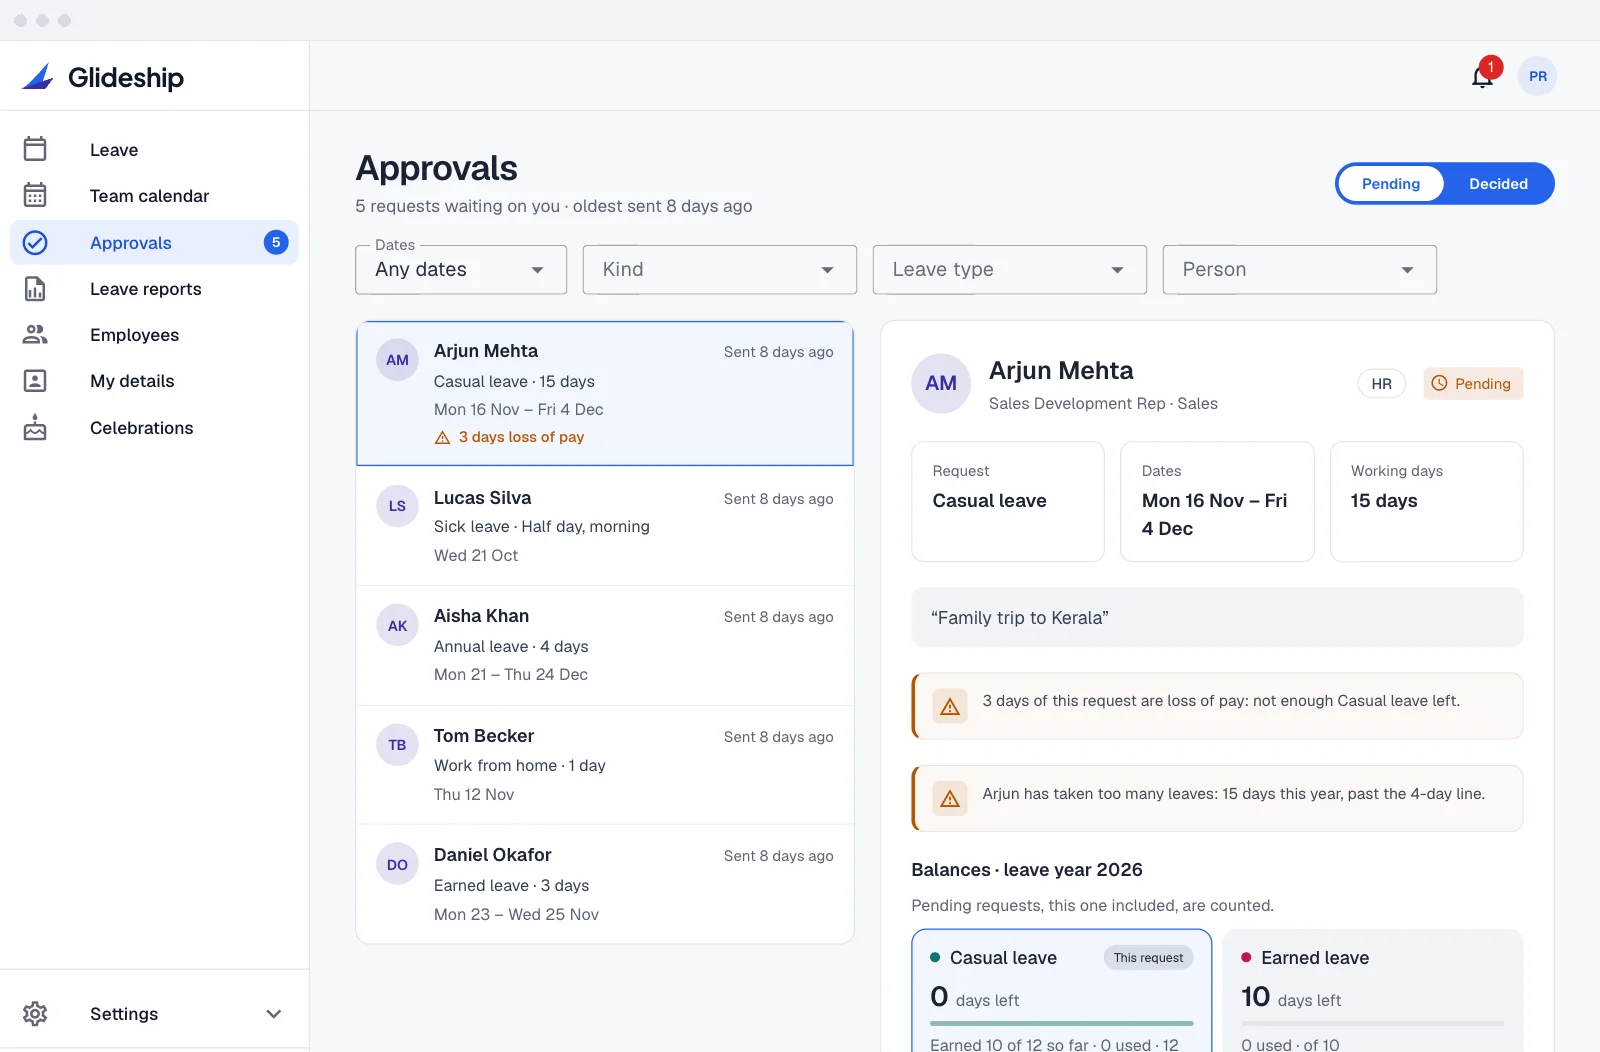Screen dimensions: 1600x1052
Task: Click the LS avatar of Lucas Silva
Action: click(397, 506)
